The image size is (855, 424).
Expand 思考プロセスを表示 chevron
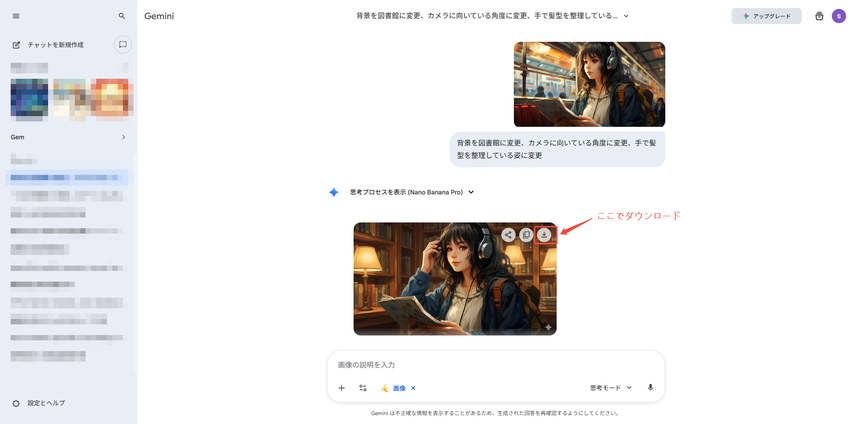(x=471, y=192)
